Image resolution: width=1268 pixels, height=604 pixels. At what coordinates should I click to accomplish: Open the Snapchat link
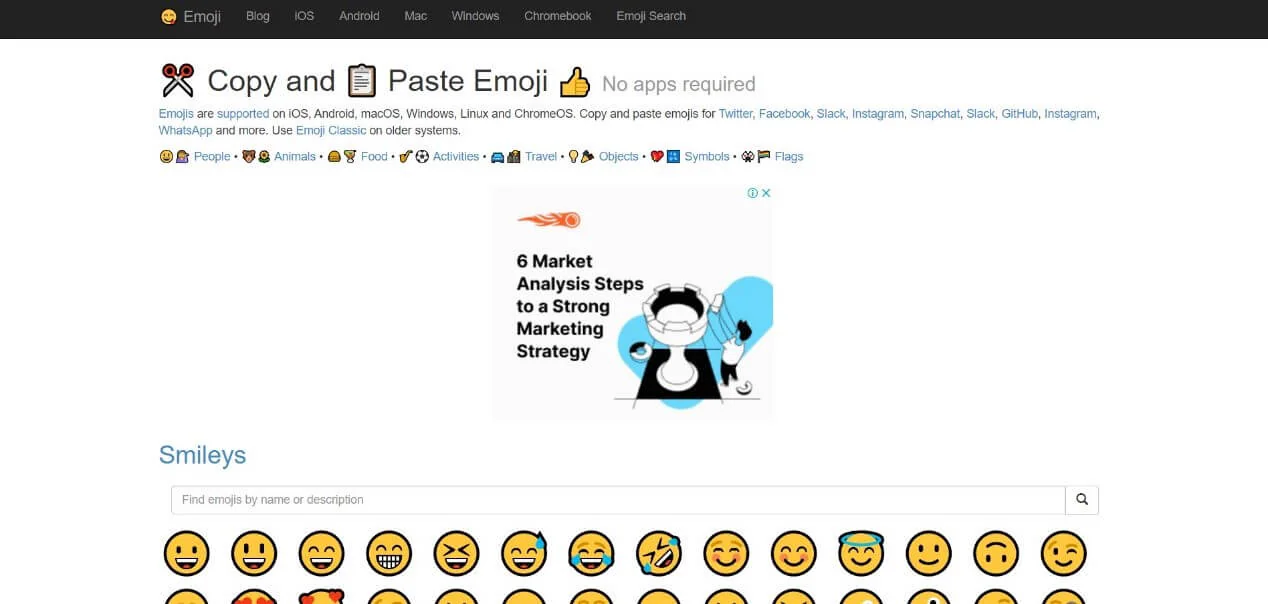click(935, 114)
